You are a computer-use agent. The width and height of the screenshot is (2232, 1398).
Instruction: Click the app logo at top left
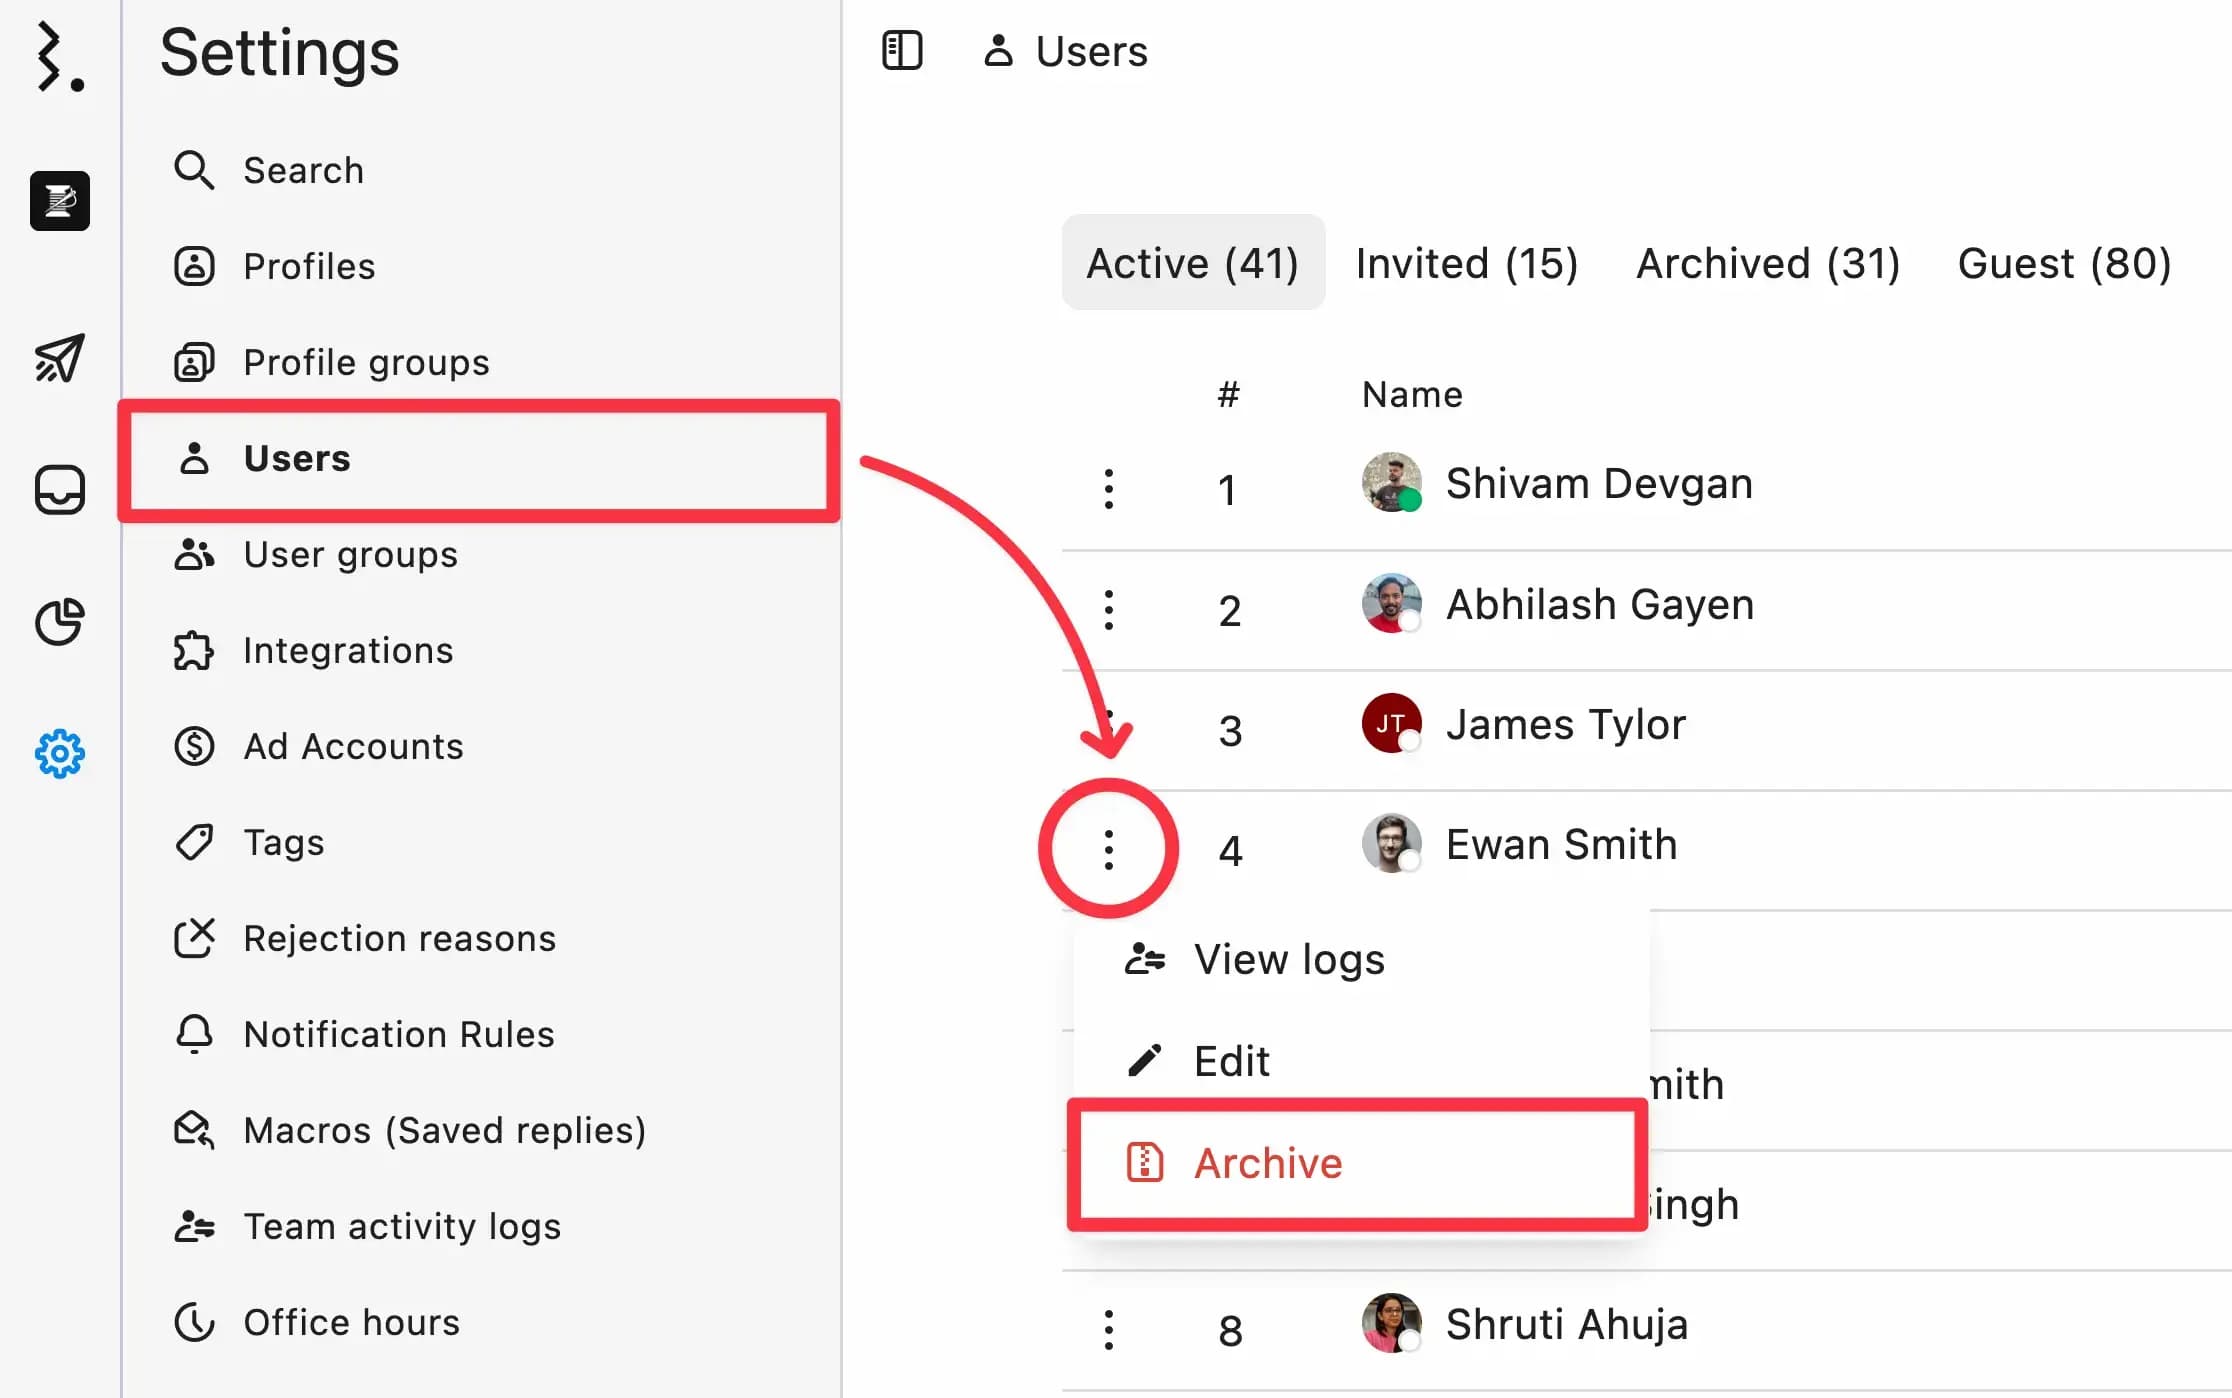(59, 58)
